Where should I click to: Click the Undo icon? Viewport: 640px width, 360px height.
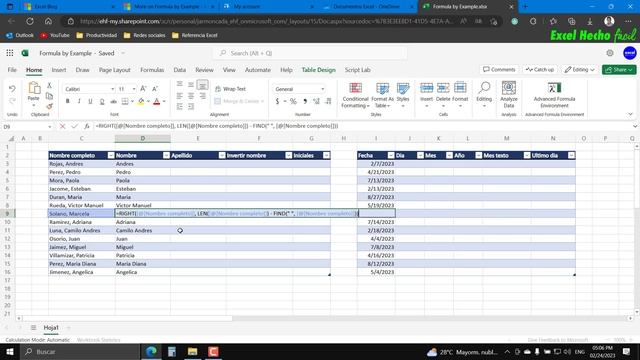click(x=12, y=88)
